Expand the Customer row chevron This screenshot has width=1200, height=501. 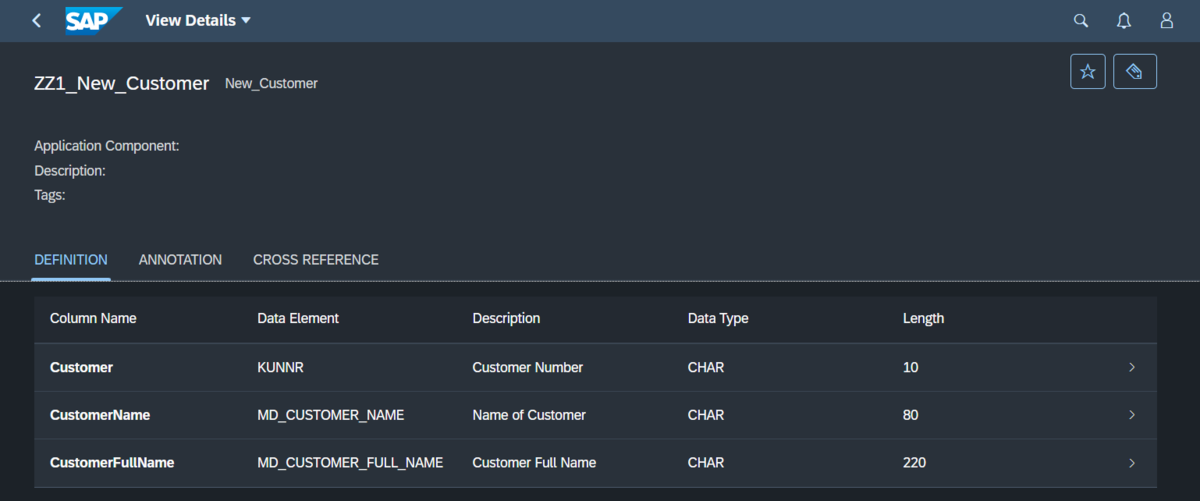click(x=1132, y=367)
